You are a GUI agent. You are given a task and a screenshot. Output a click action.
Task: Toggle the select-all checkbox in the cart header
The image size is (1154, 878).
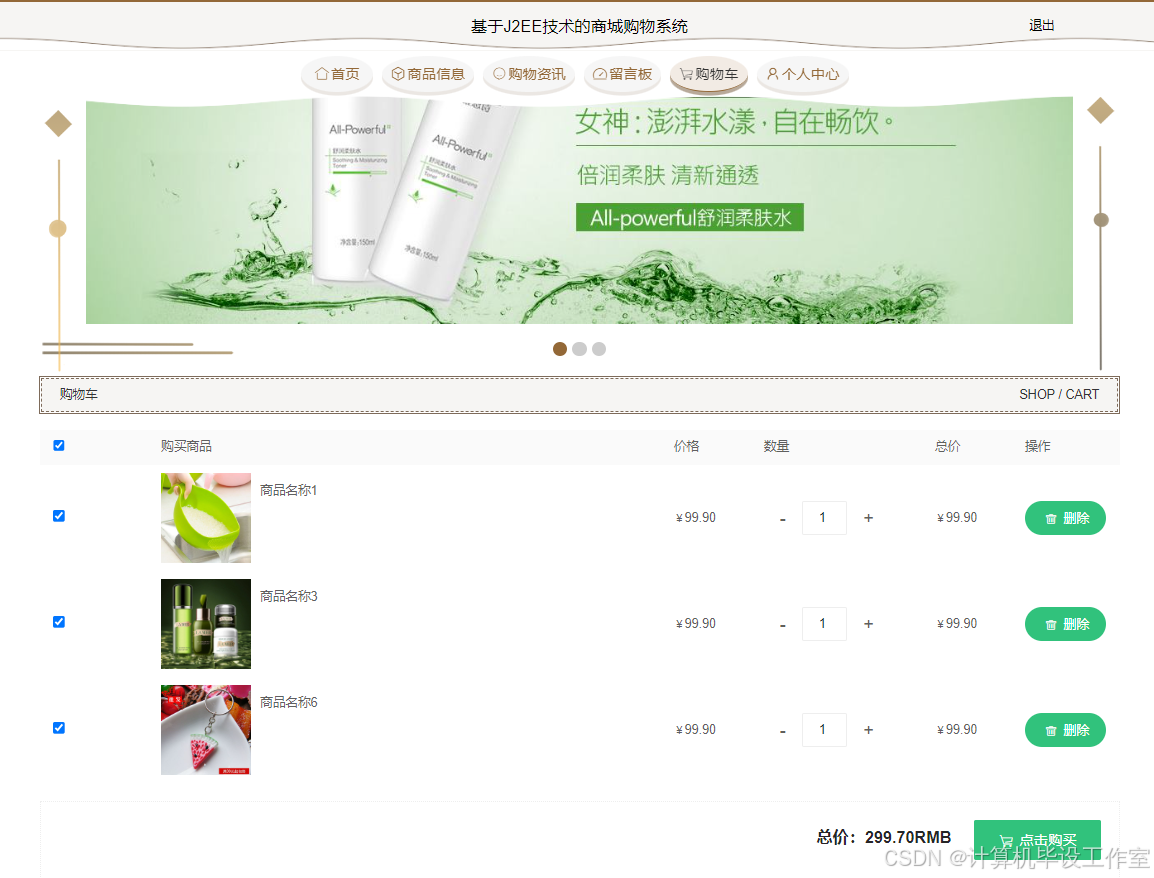(x=59, y=445)
